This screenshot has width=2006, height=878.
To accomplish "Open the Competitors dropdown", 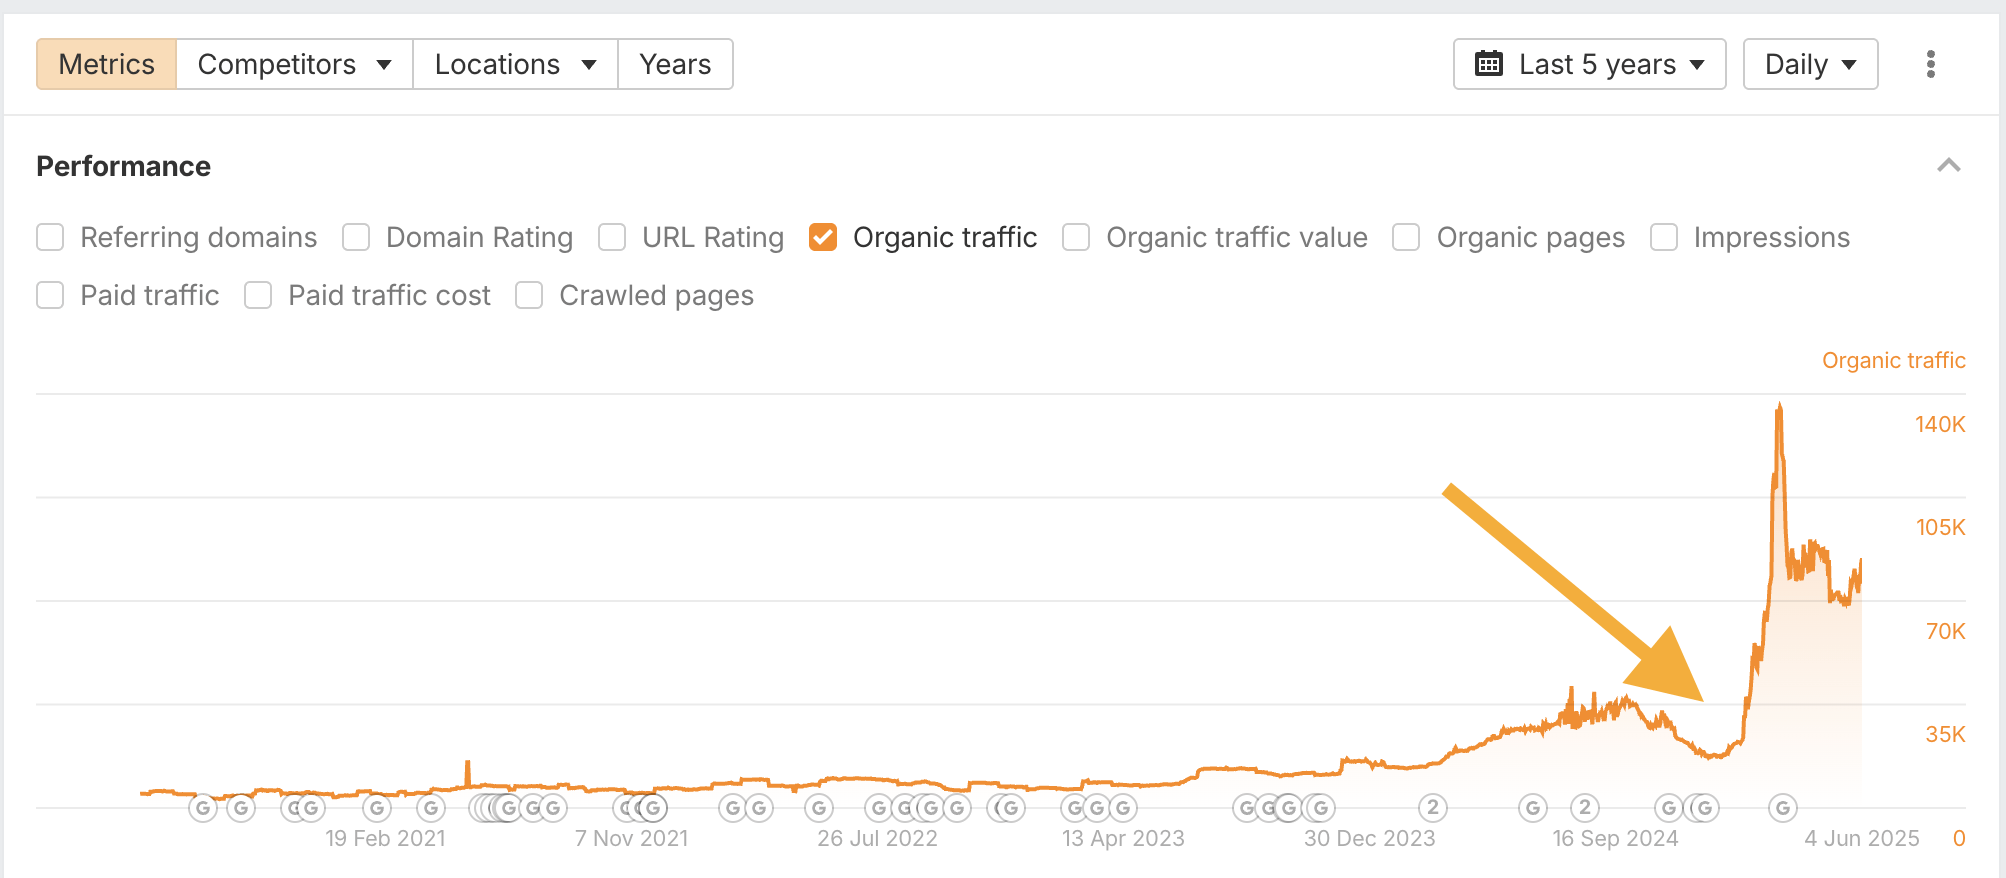I will pyautogui.click(x=293, y=63).
